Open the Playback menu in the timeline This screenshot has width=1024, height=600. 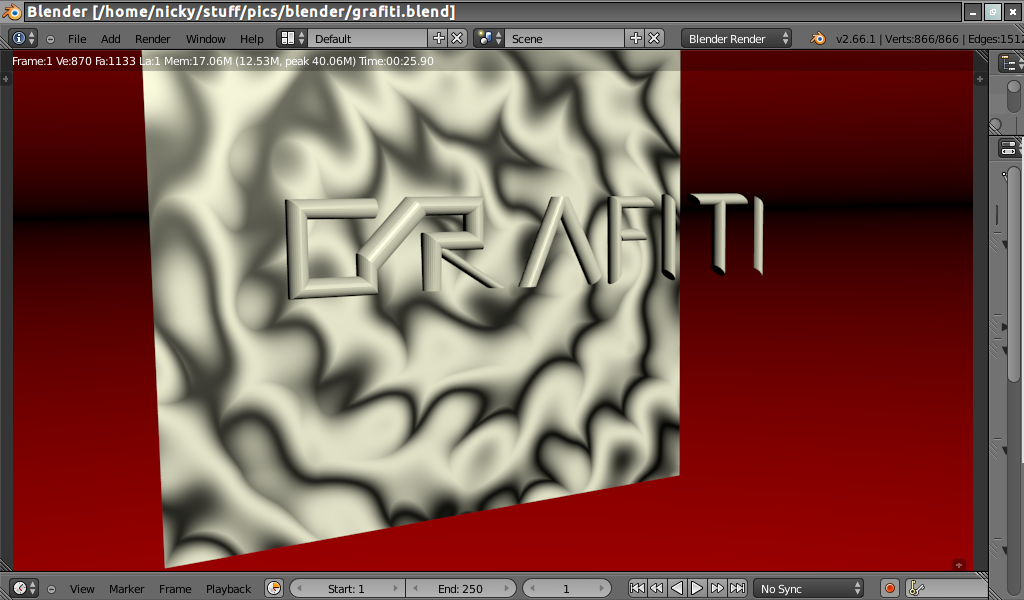pos(229,589)
